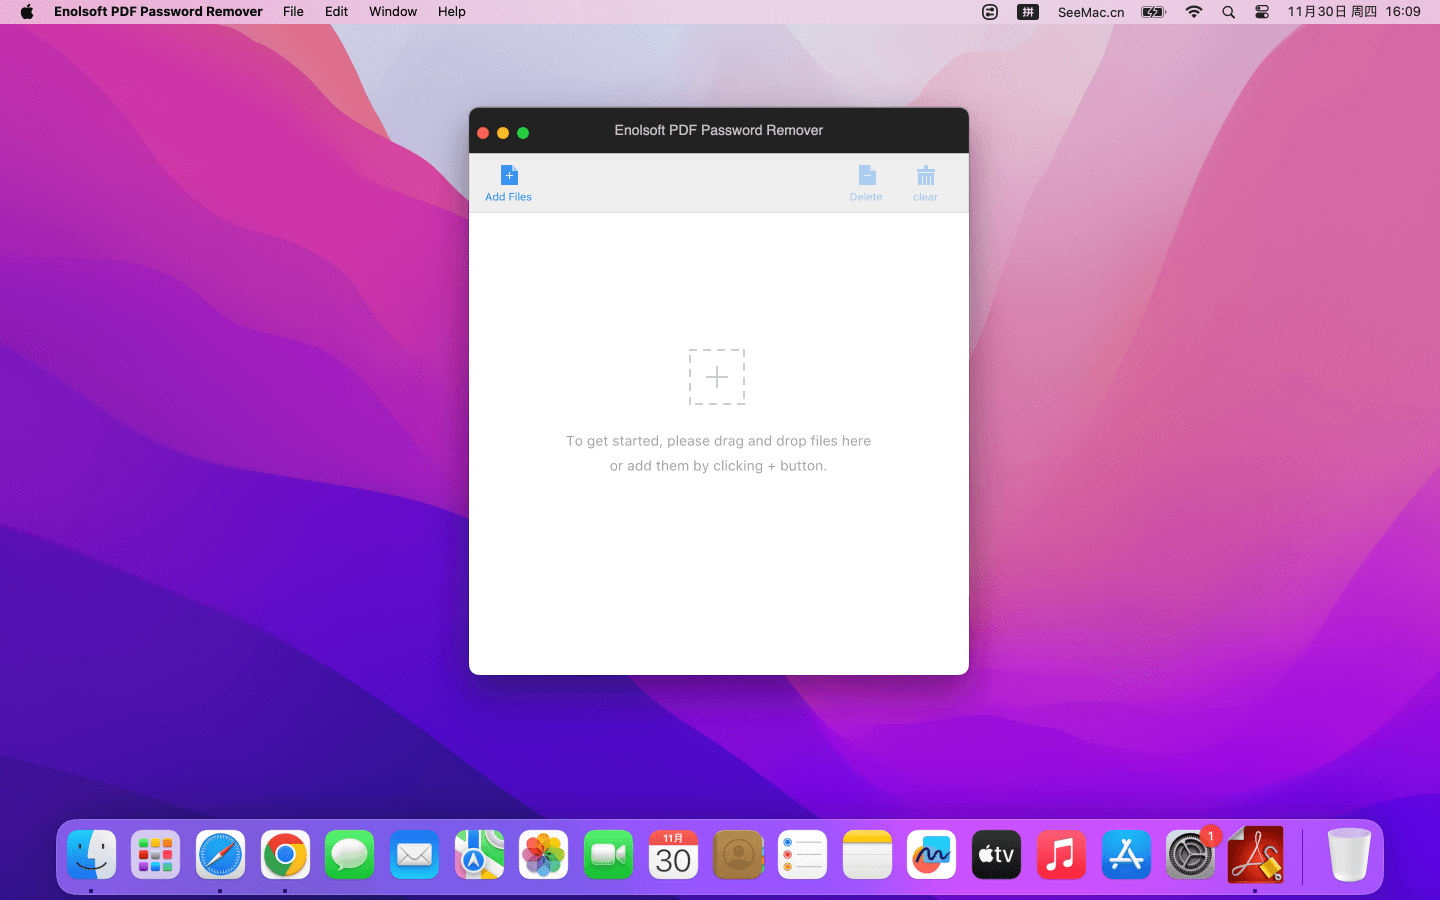Click the date and time in menu bar

pos(1354,12)
